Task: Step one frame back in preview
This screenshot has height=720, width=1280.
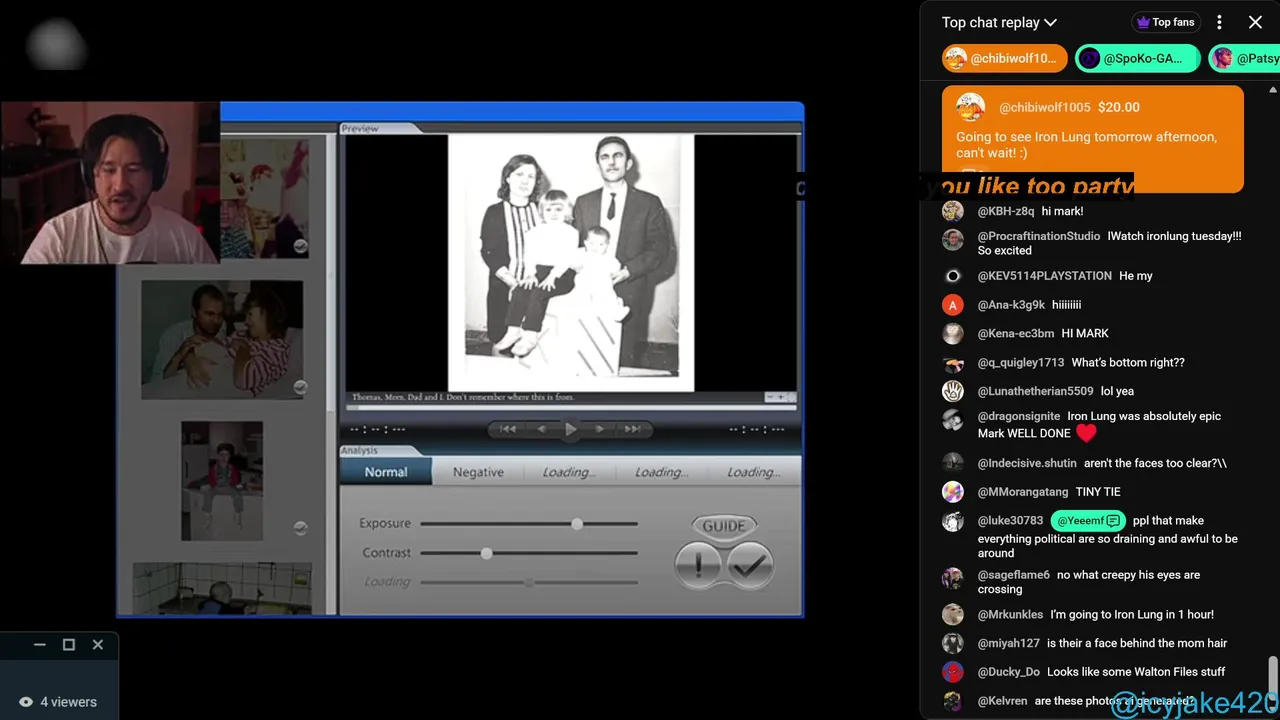Action: 541,429
